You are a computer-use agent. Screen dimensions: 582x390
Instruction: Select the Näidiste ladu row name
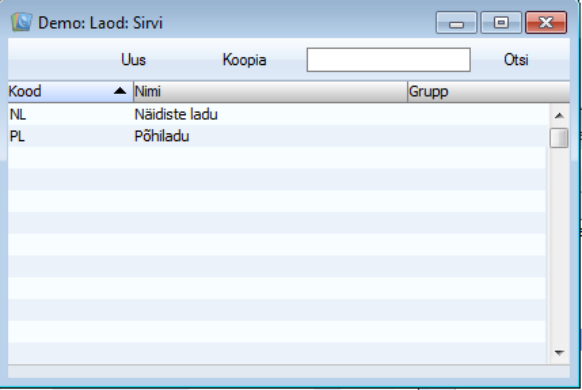pos(176,114)
